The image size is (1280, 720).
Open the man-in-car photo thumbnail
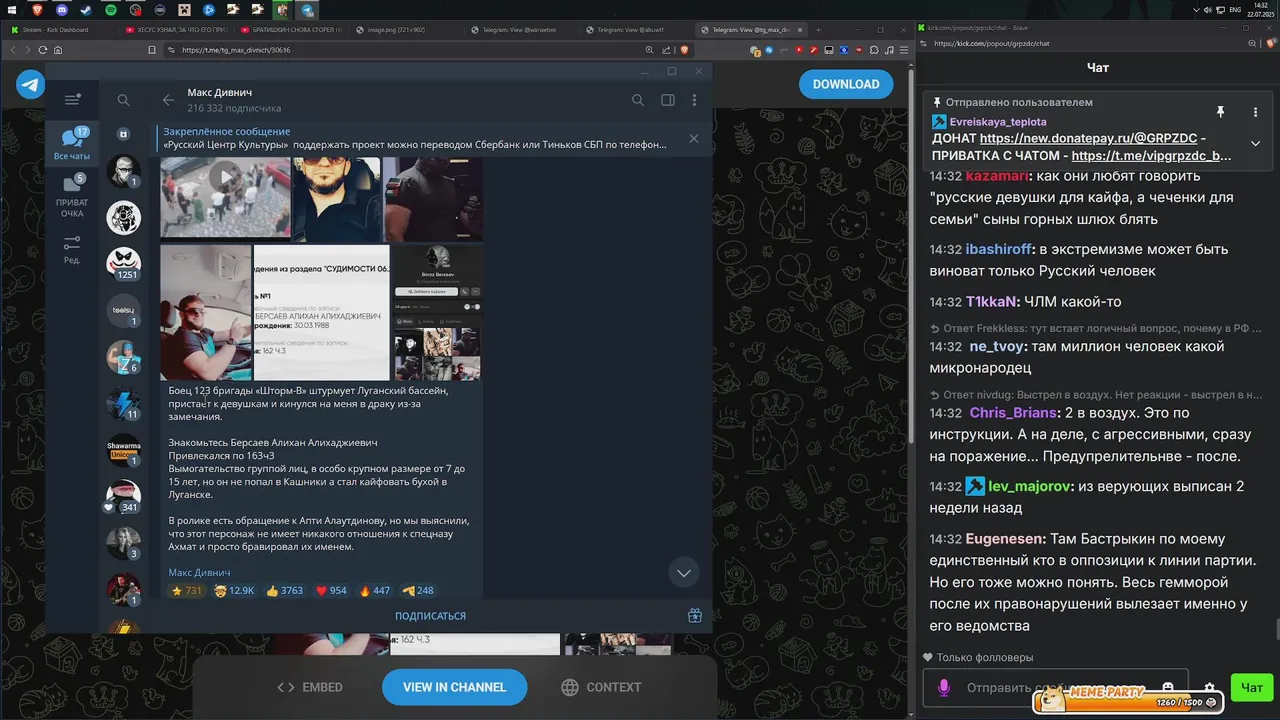(x=206, y=312)
